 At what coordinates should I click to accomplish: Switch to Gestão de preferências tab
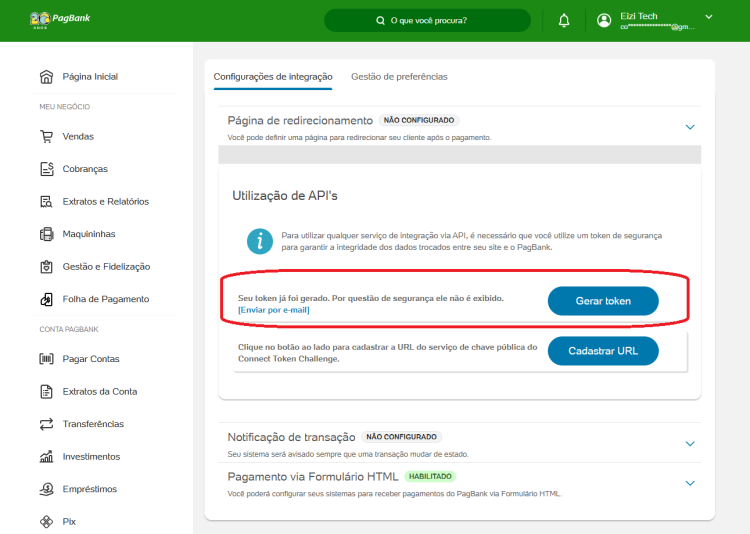click(x=399, y=77)
